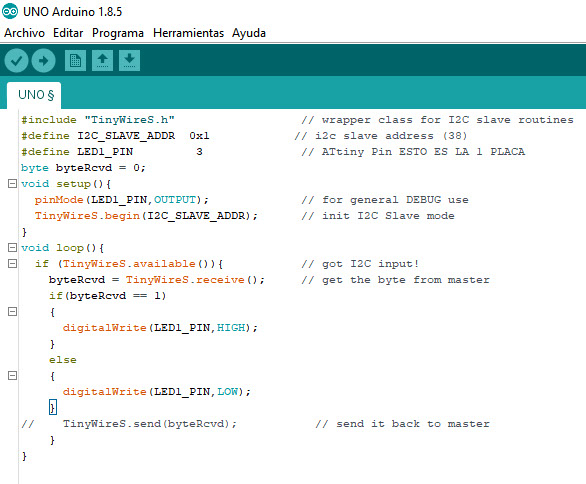The width and height of the screenshot is (586, 484).
Task: Open the Programa menu
Action: pos(118,33)
